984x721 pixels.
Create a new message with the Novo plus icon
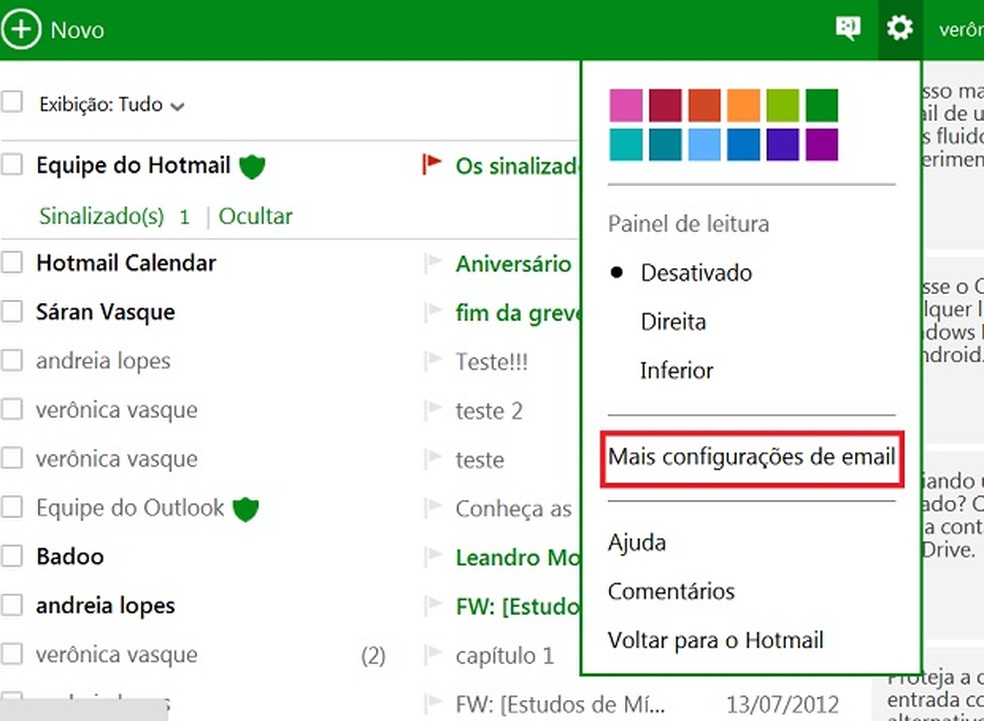(21, 29)
